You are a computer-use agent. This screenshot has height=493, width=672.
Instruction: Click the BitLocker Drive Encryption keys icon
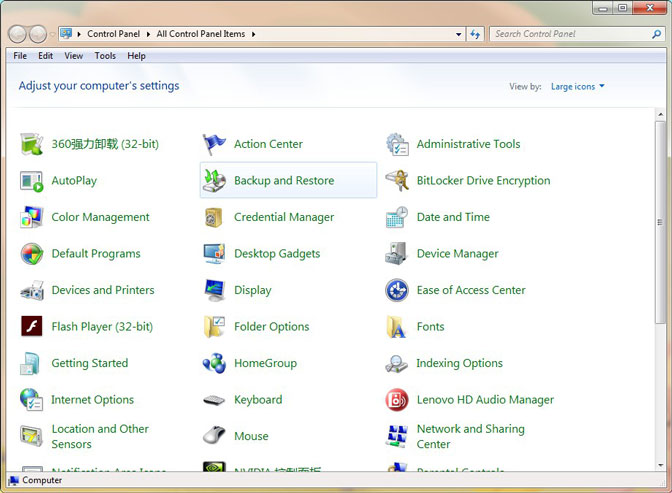397,180
